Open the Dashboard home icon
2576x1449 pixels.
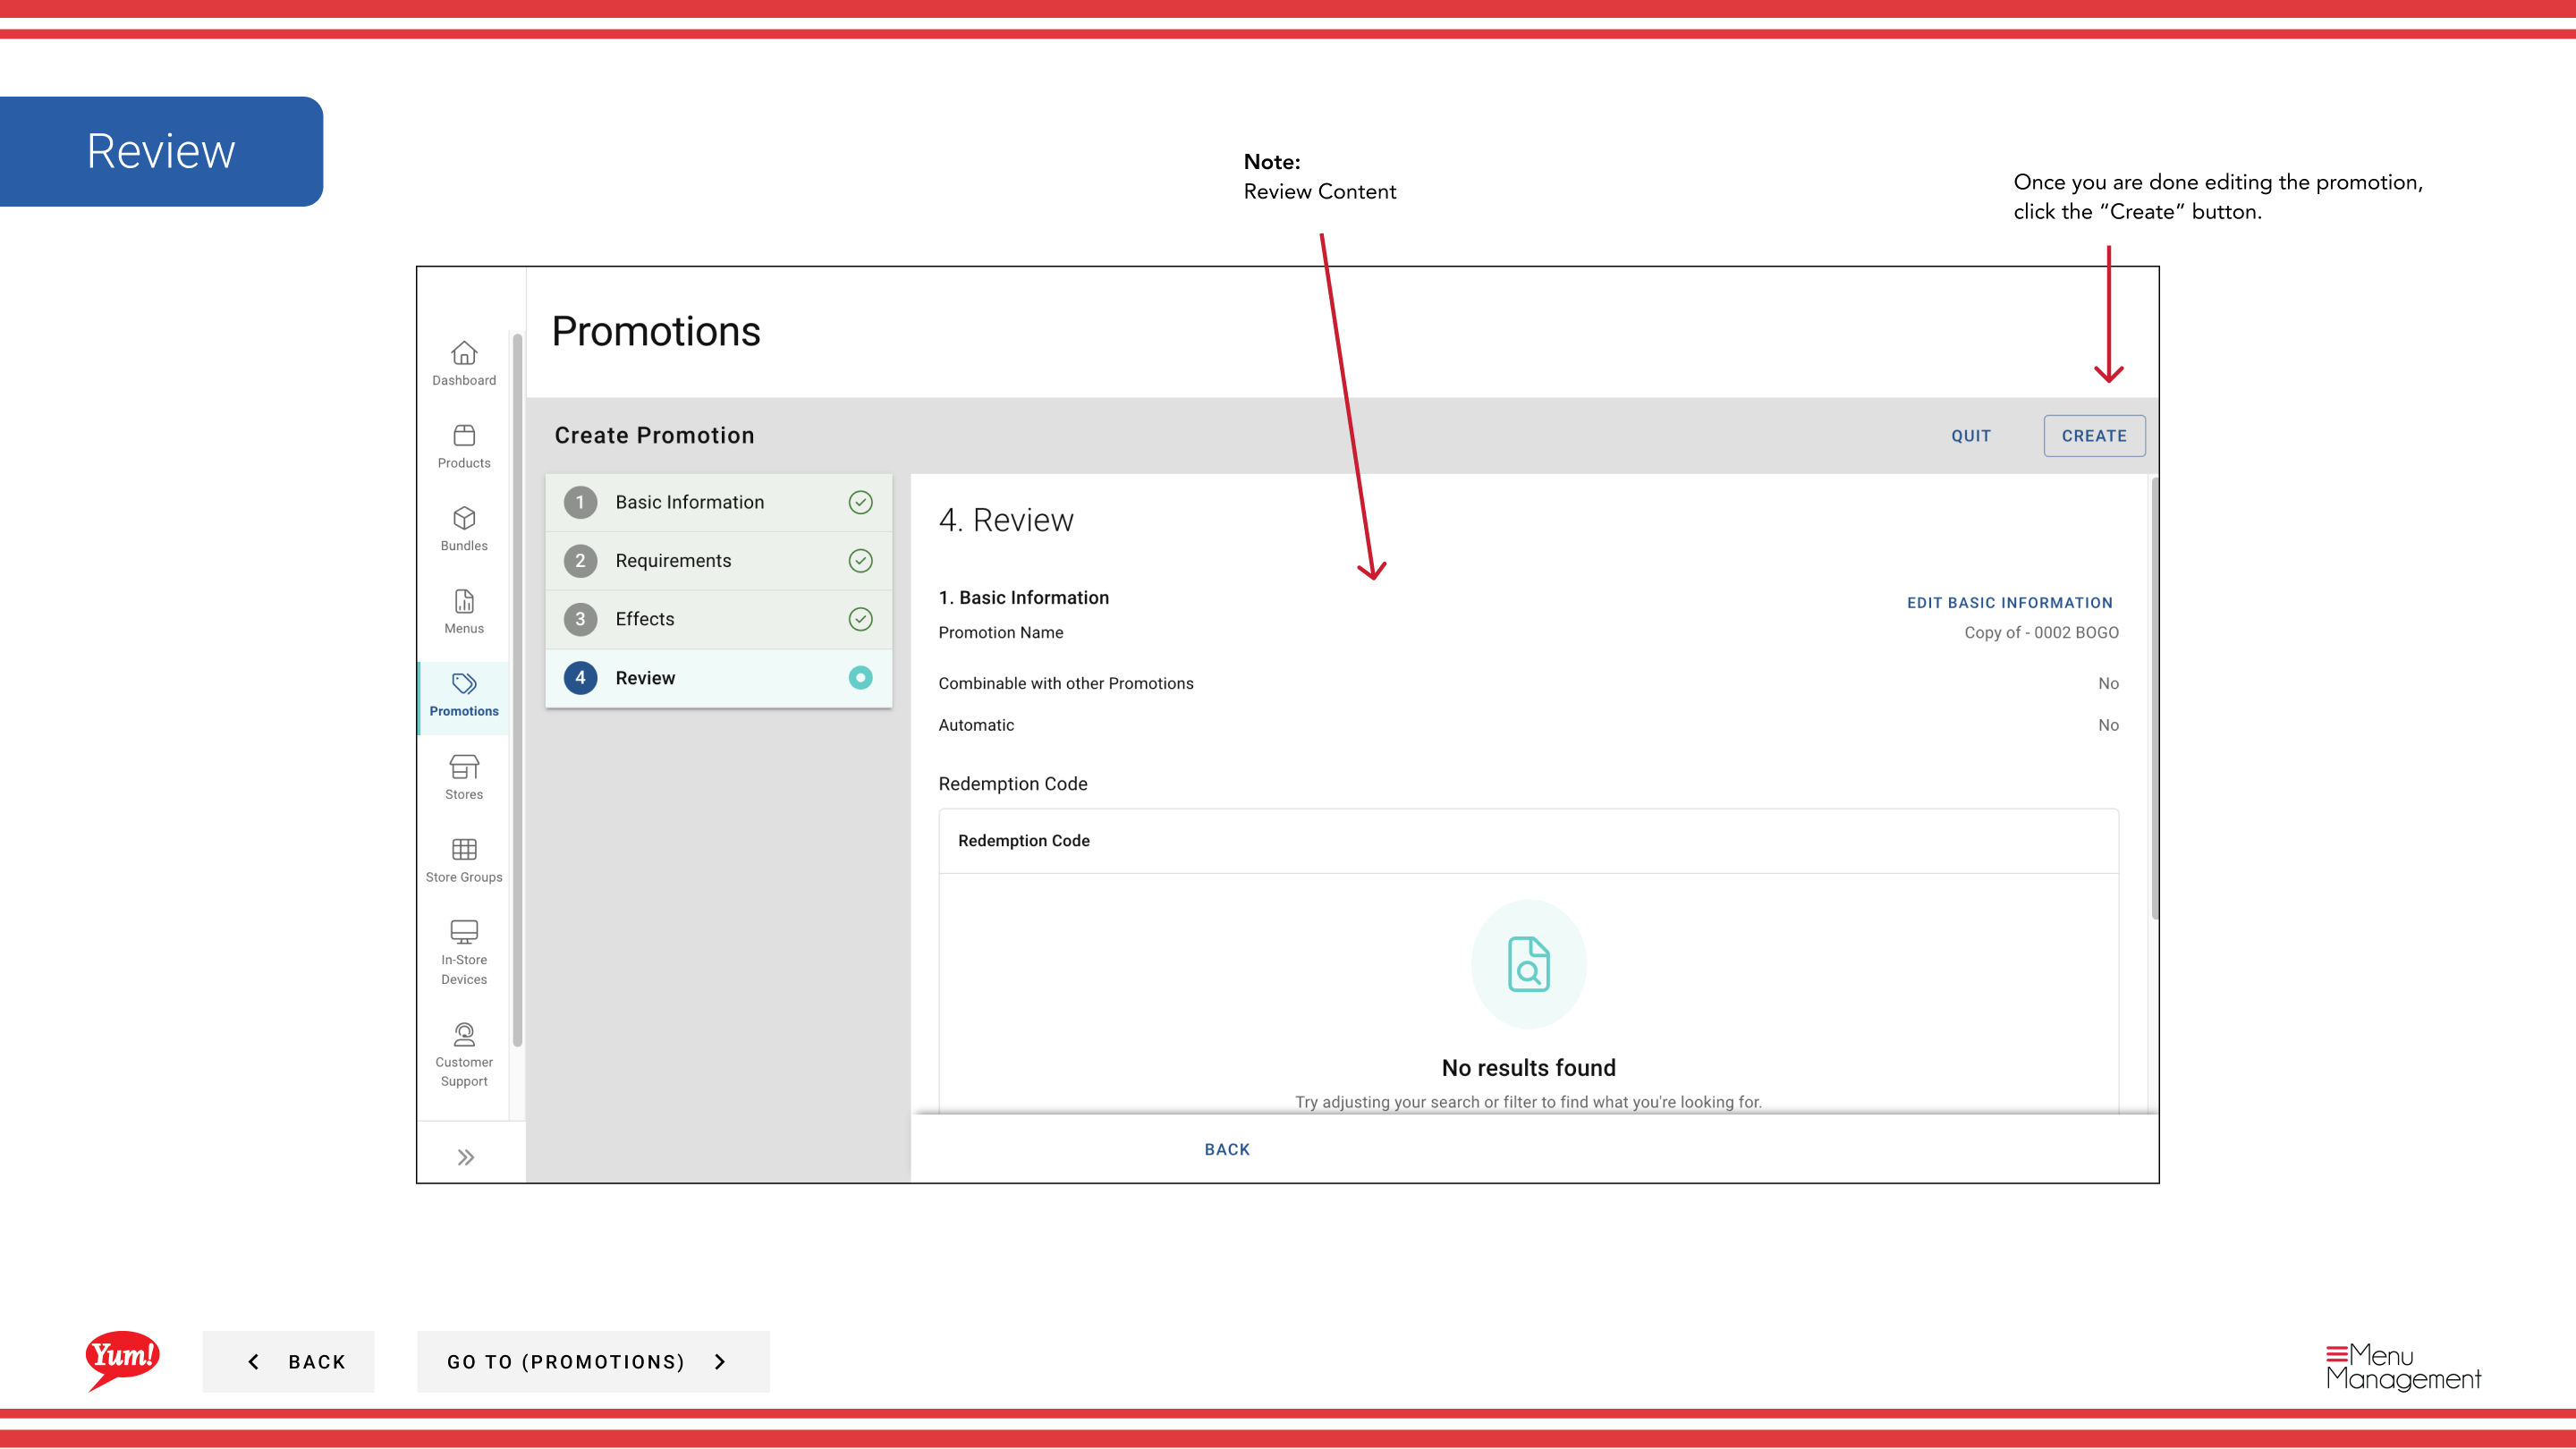pos(464,353)
